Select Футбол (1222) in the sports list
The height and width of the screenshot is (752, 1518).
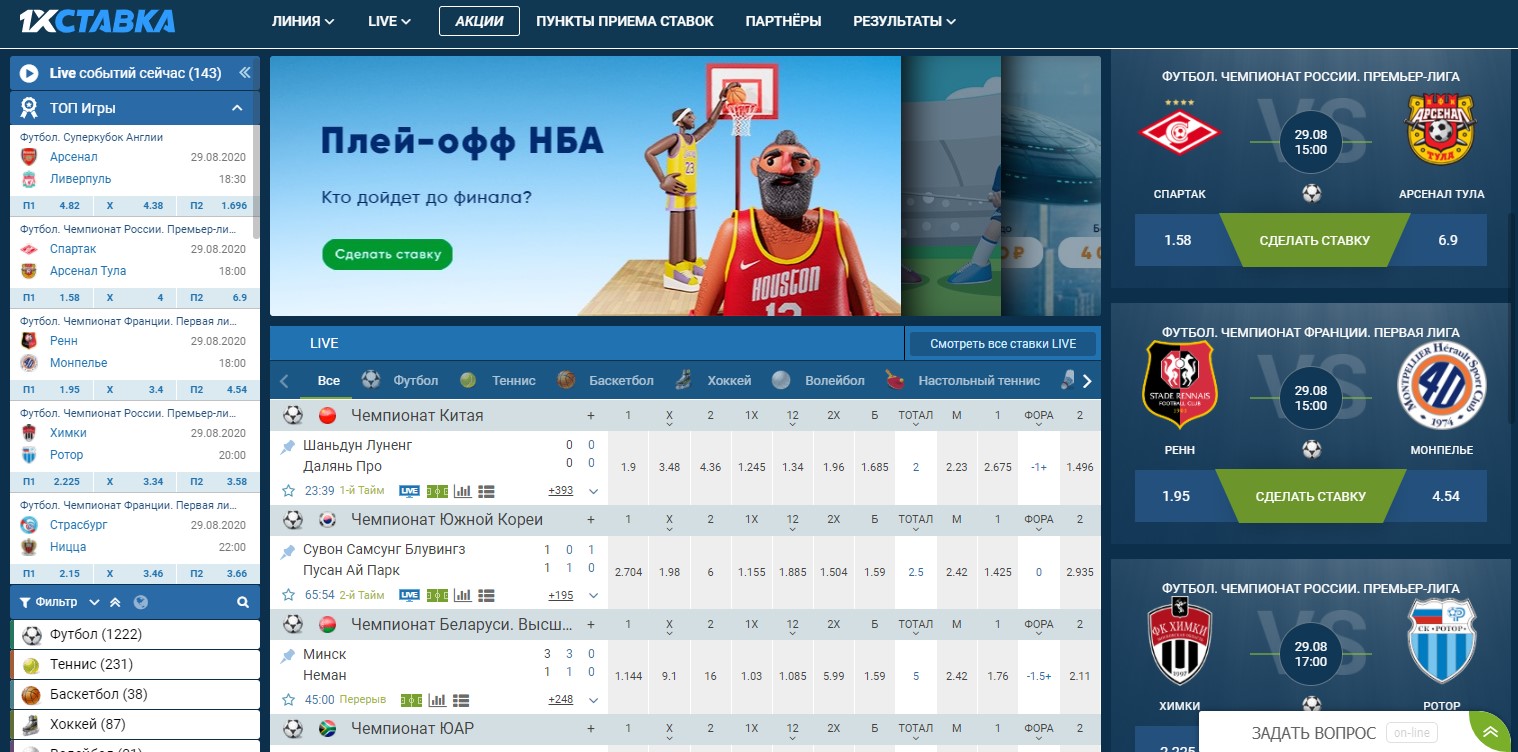135,635
